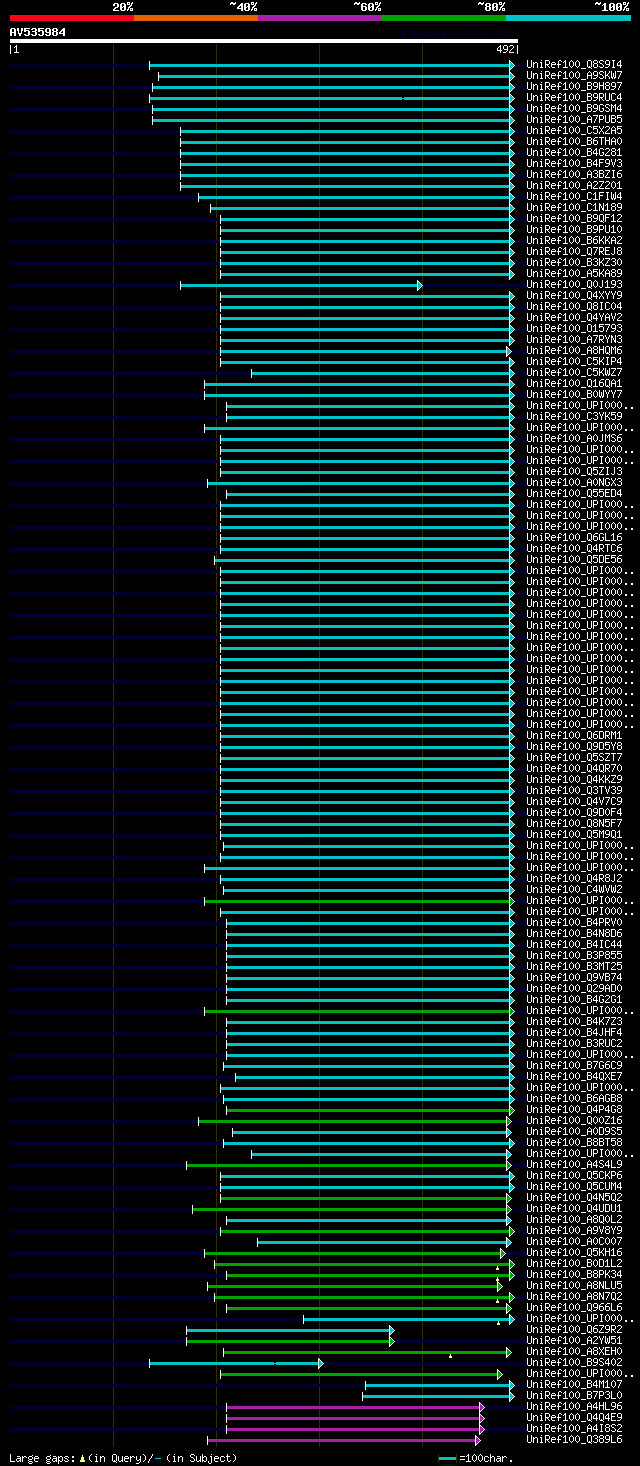The image size is (640, 1466).
Task: Click the green ~80% legend color bar
Action: [444, 18]
